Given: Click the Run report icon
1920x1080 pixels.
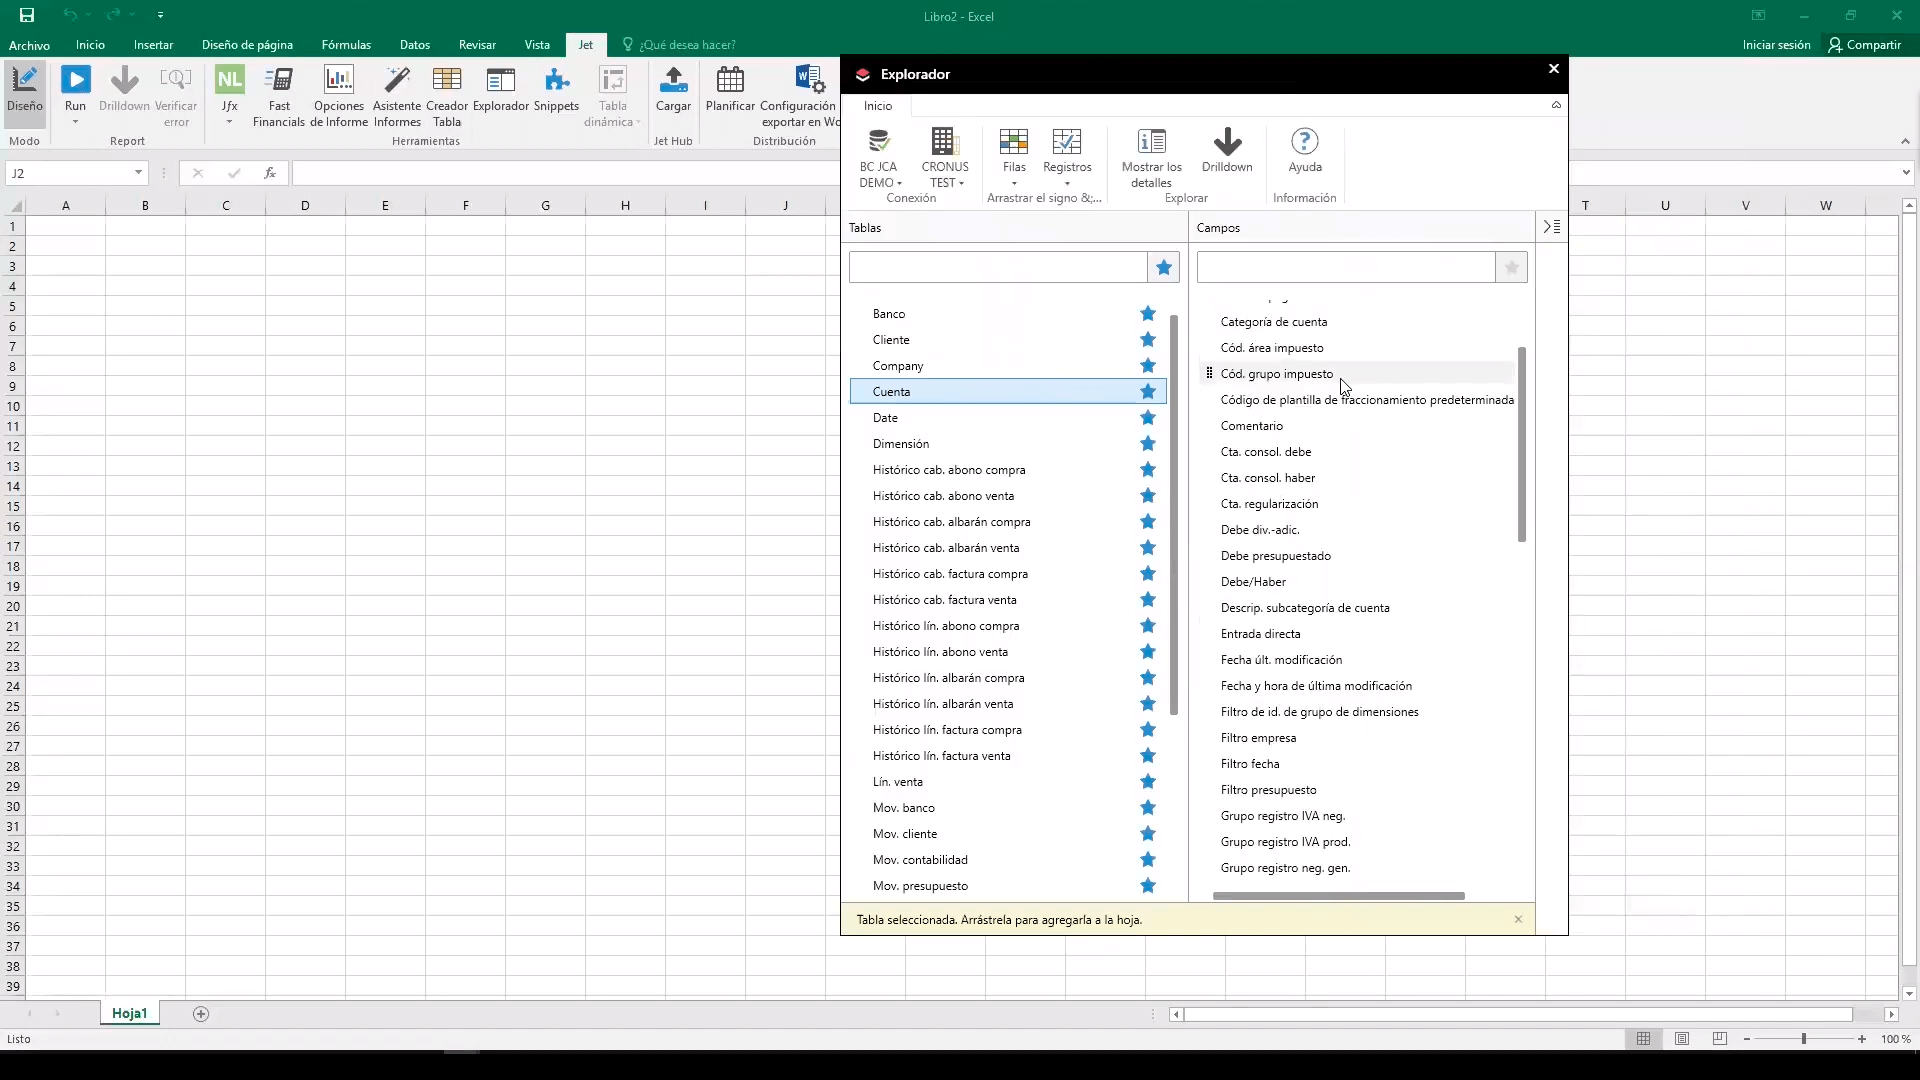Looking at the screenshot, I should (75, 81).
